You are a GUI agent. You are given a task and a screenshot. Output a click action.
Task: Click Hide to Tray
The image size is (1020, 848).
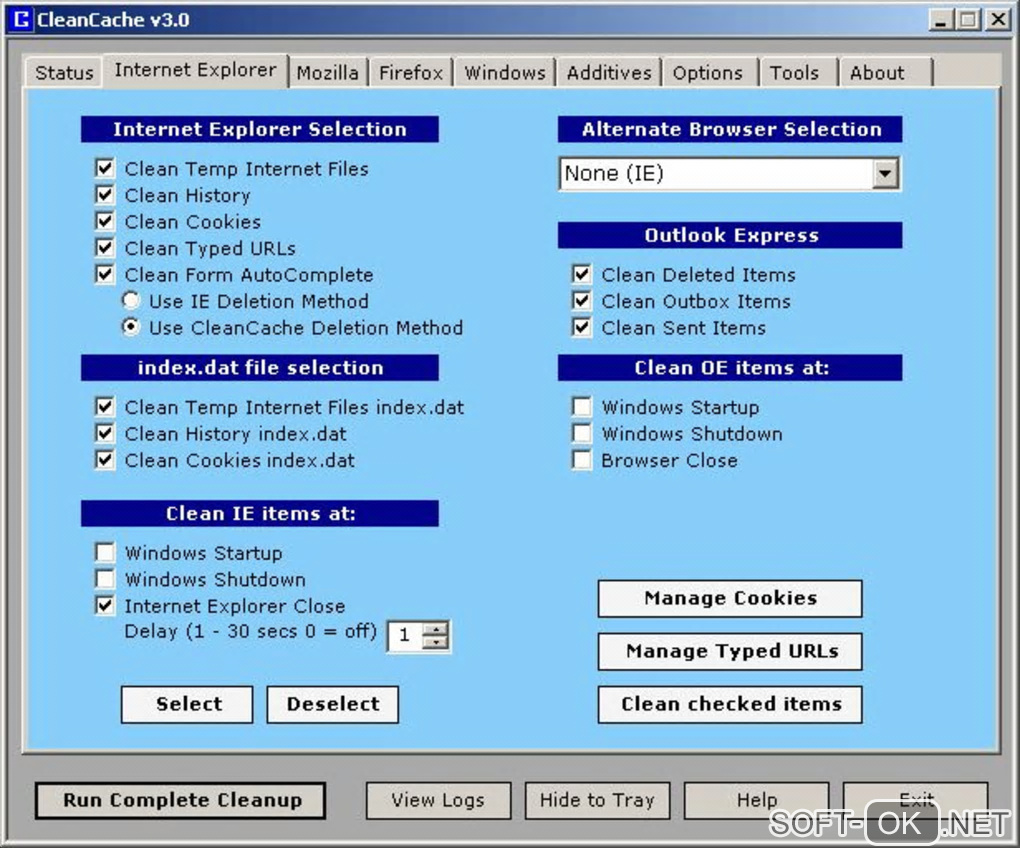tap(597, 801)
